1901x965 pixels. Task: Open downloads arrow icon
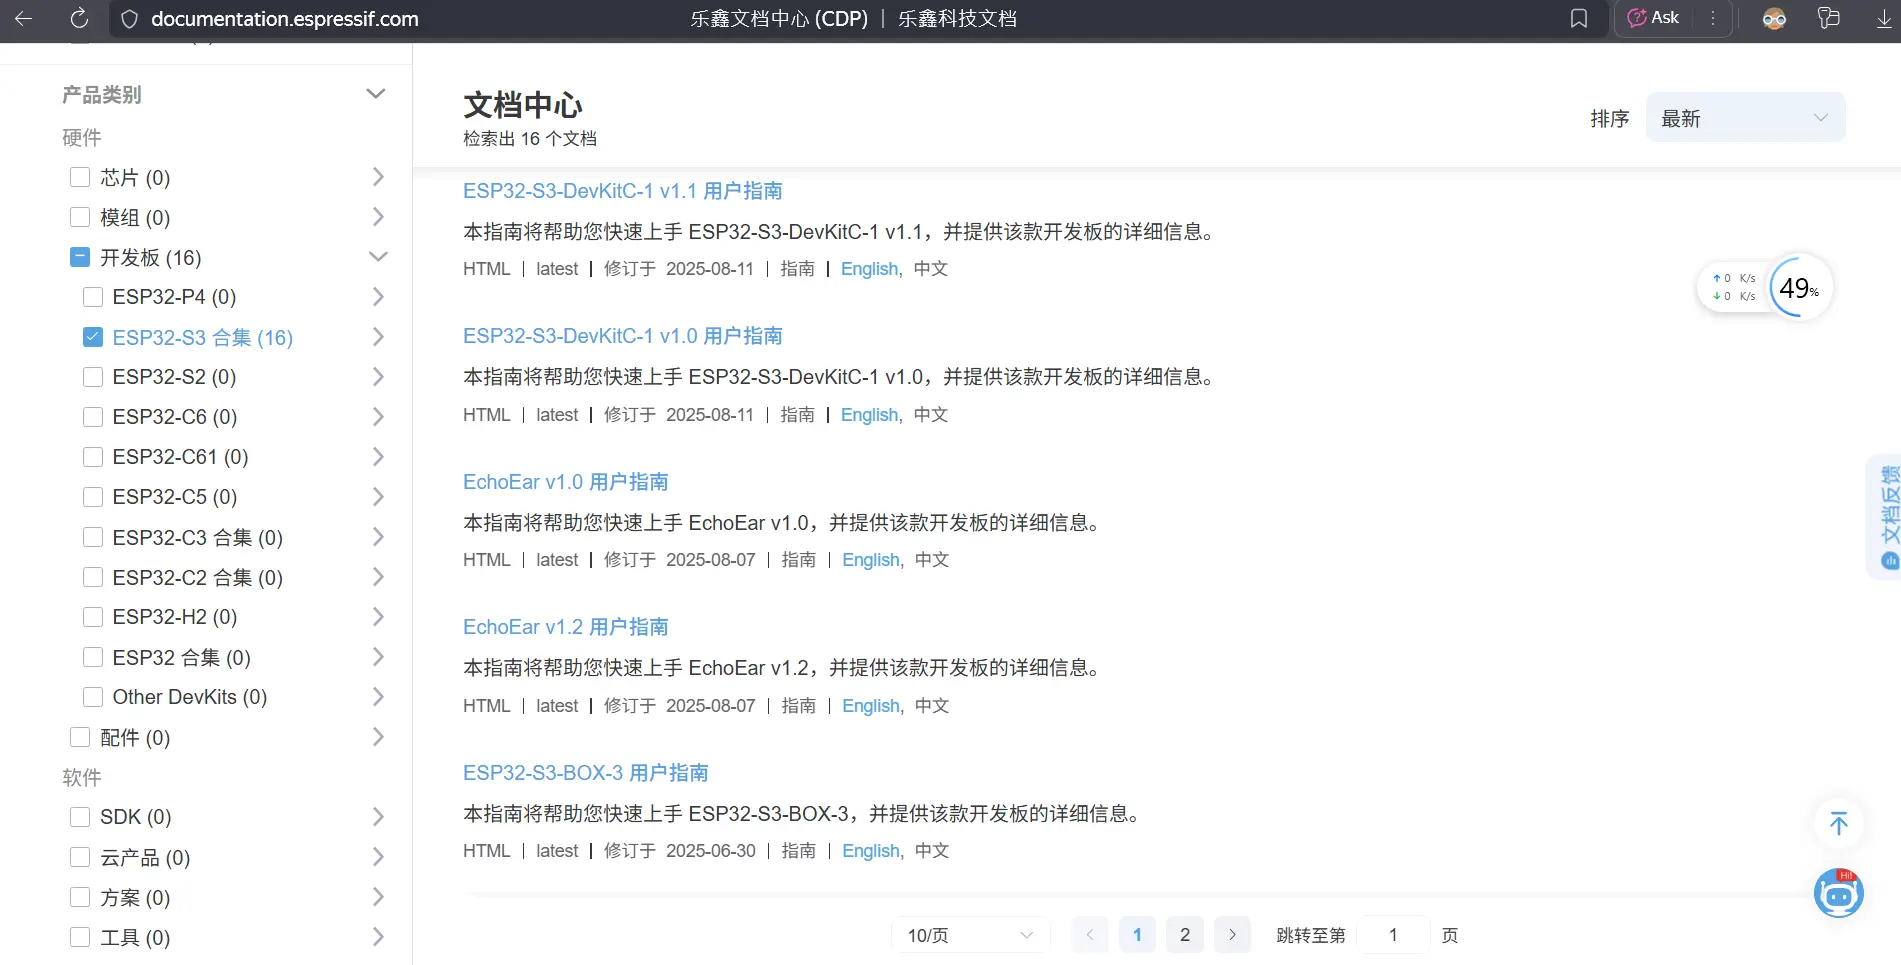(1884, 18)
